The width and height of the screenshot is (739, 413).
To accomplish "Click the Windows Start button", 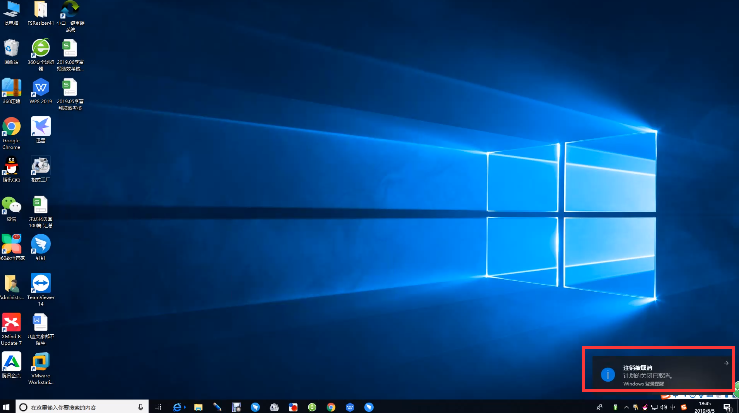I will pos(8,407).
